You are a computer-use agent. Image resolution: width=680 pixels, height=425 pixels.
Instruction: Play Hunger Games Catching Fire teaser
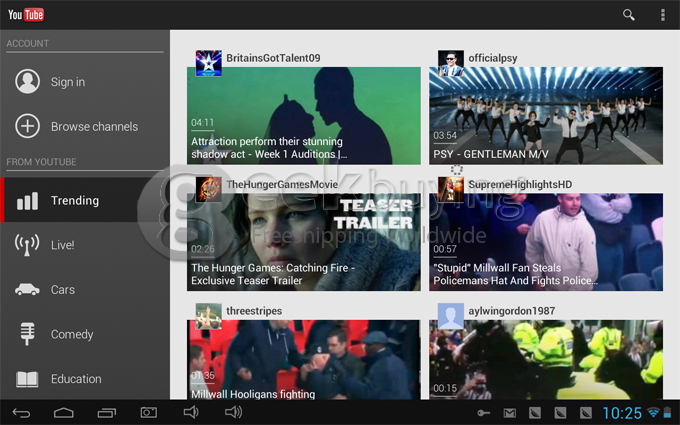click(304, 242)
